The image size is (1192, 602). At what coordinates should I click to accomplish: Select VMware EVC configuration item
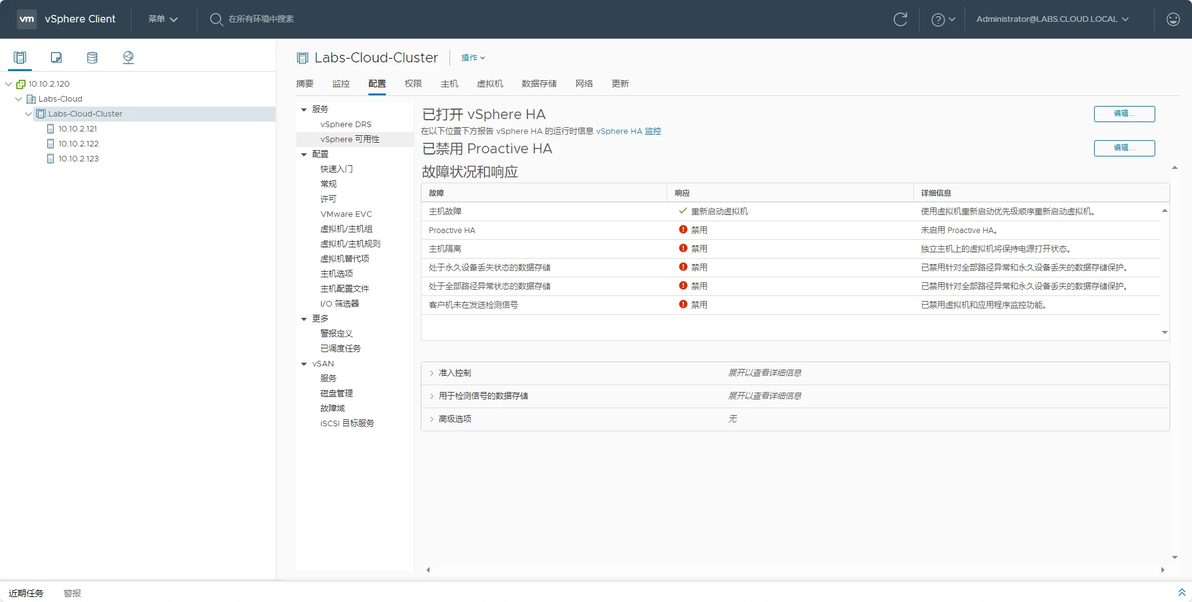tap(346, 214)
